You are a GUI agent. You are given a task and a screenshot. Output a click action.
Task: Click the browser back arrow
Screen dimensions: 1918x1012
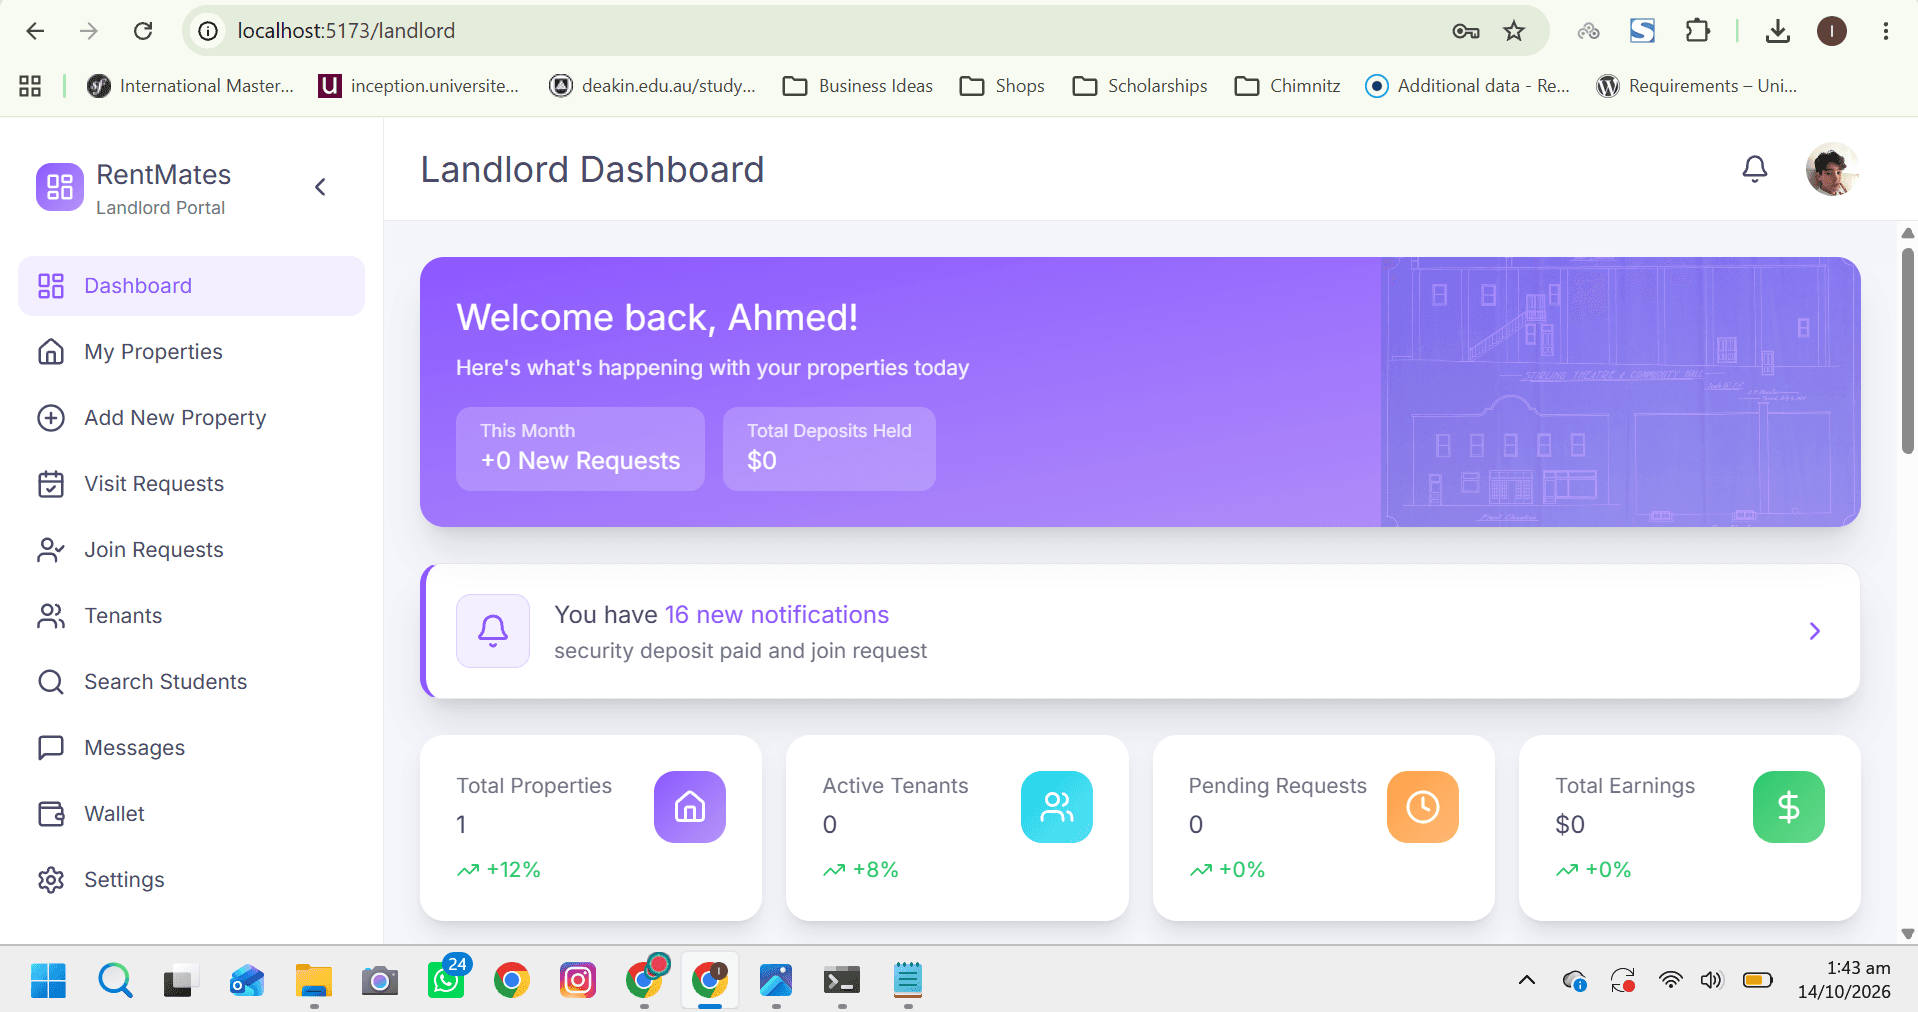(35, 31)
